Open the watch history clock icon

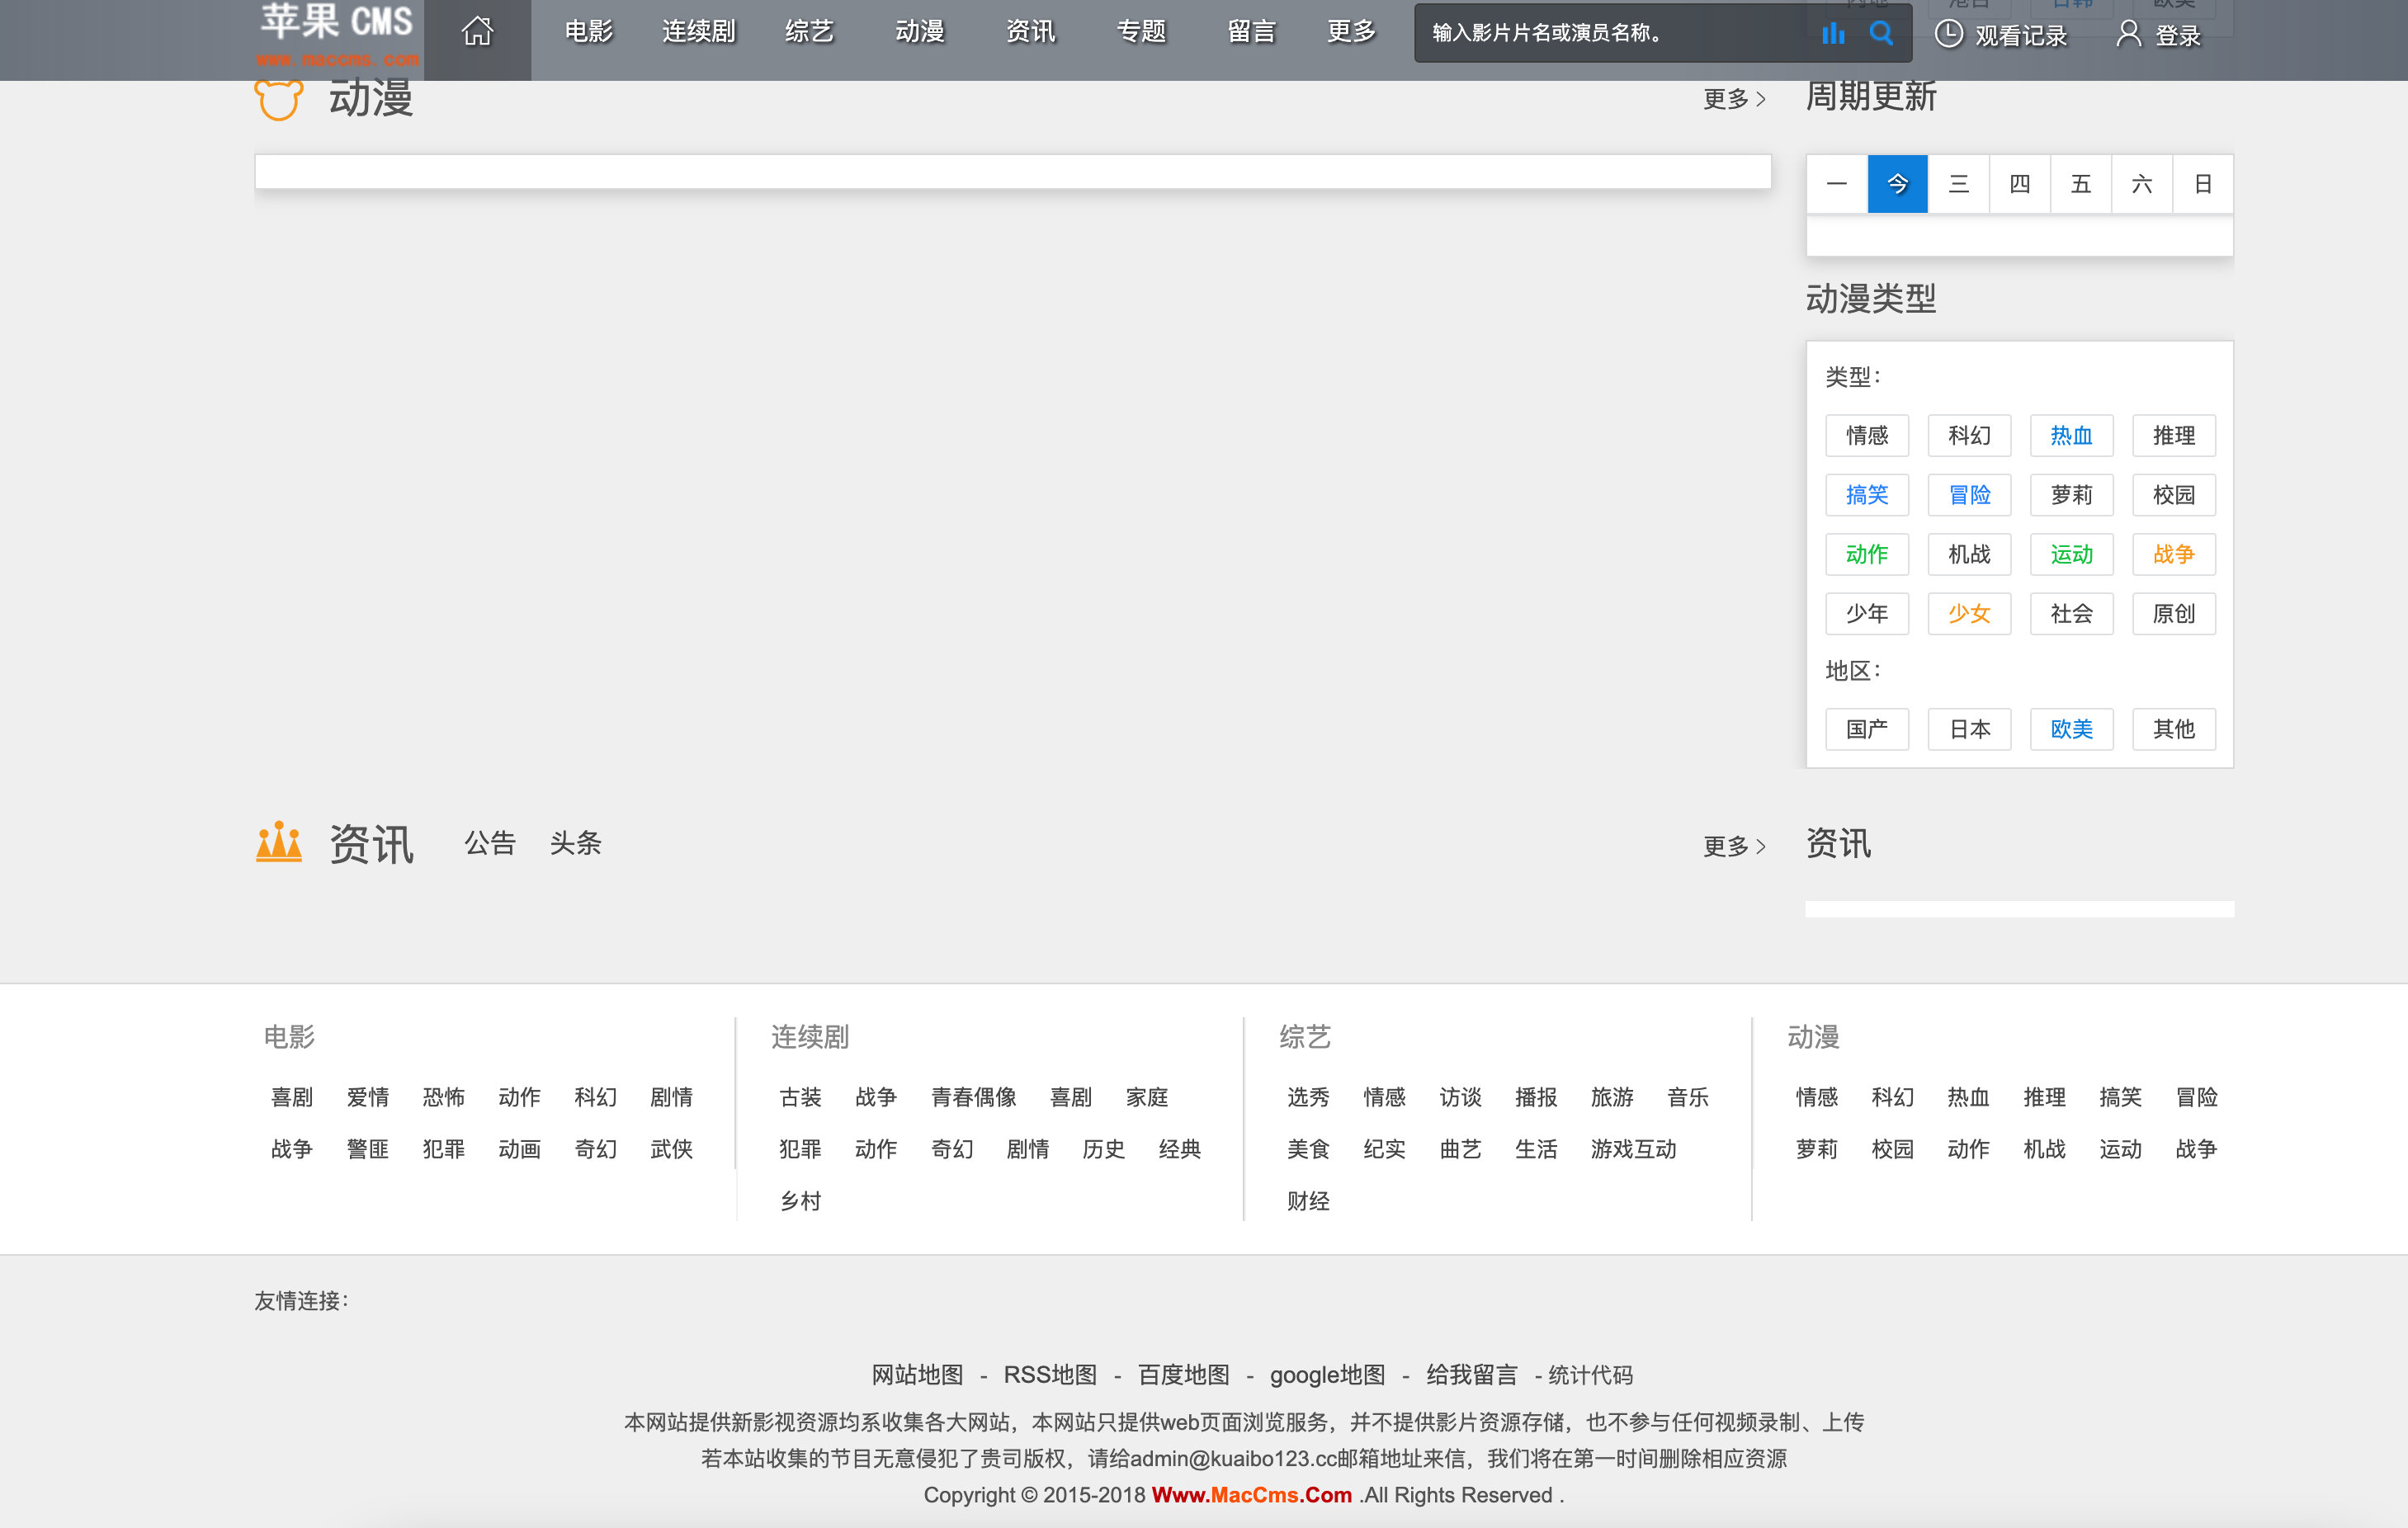pos(1948,34)
